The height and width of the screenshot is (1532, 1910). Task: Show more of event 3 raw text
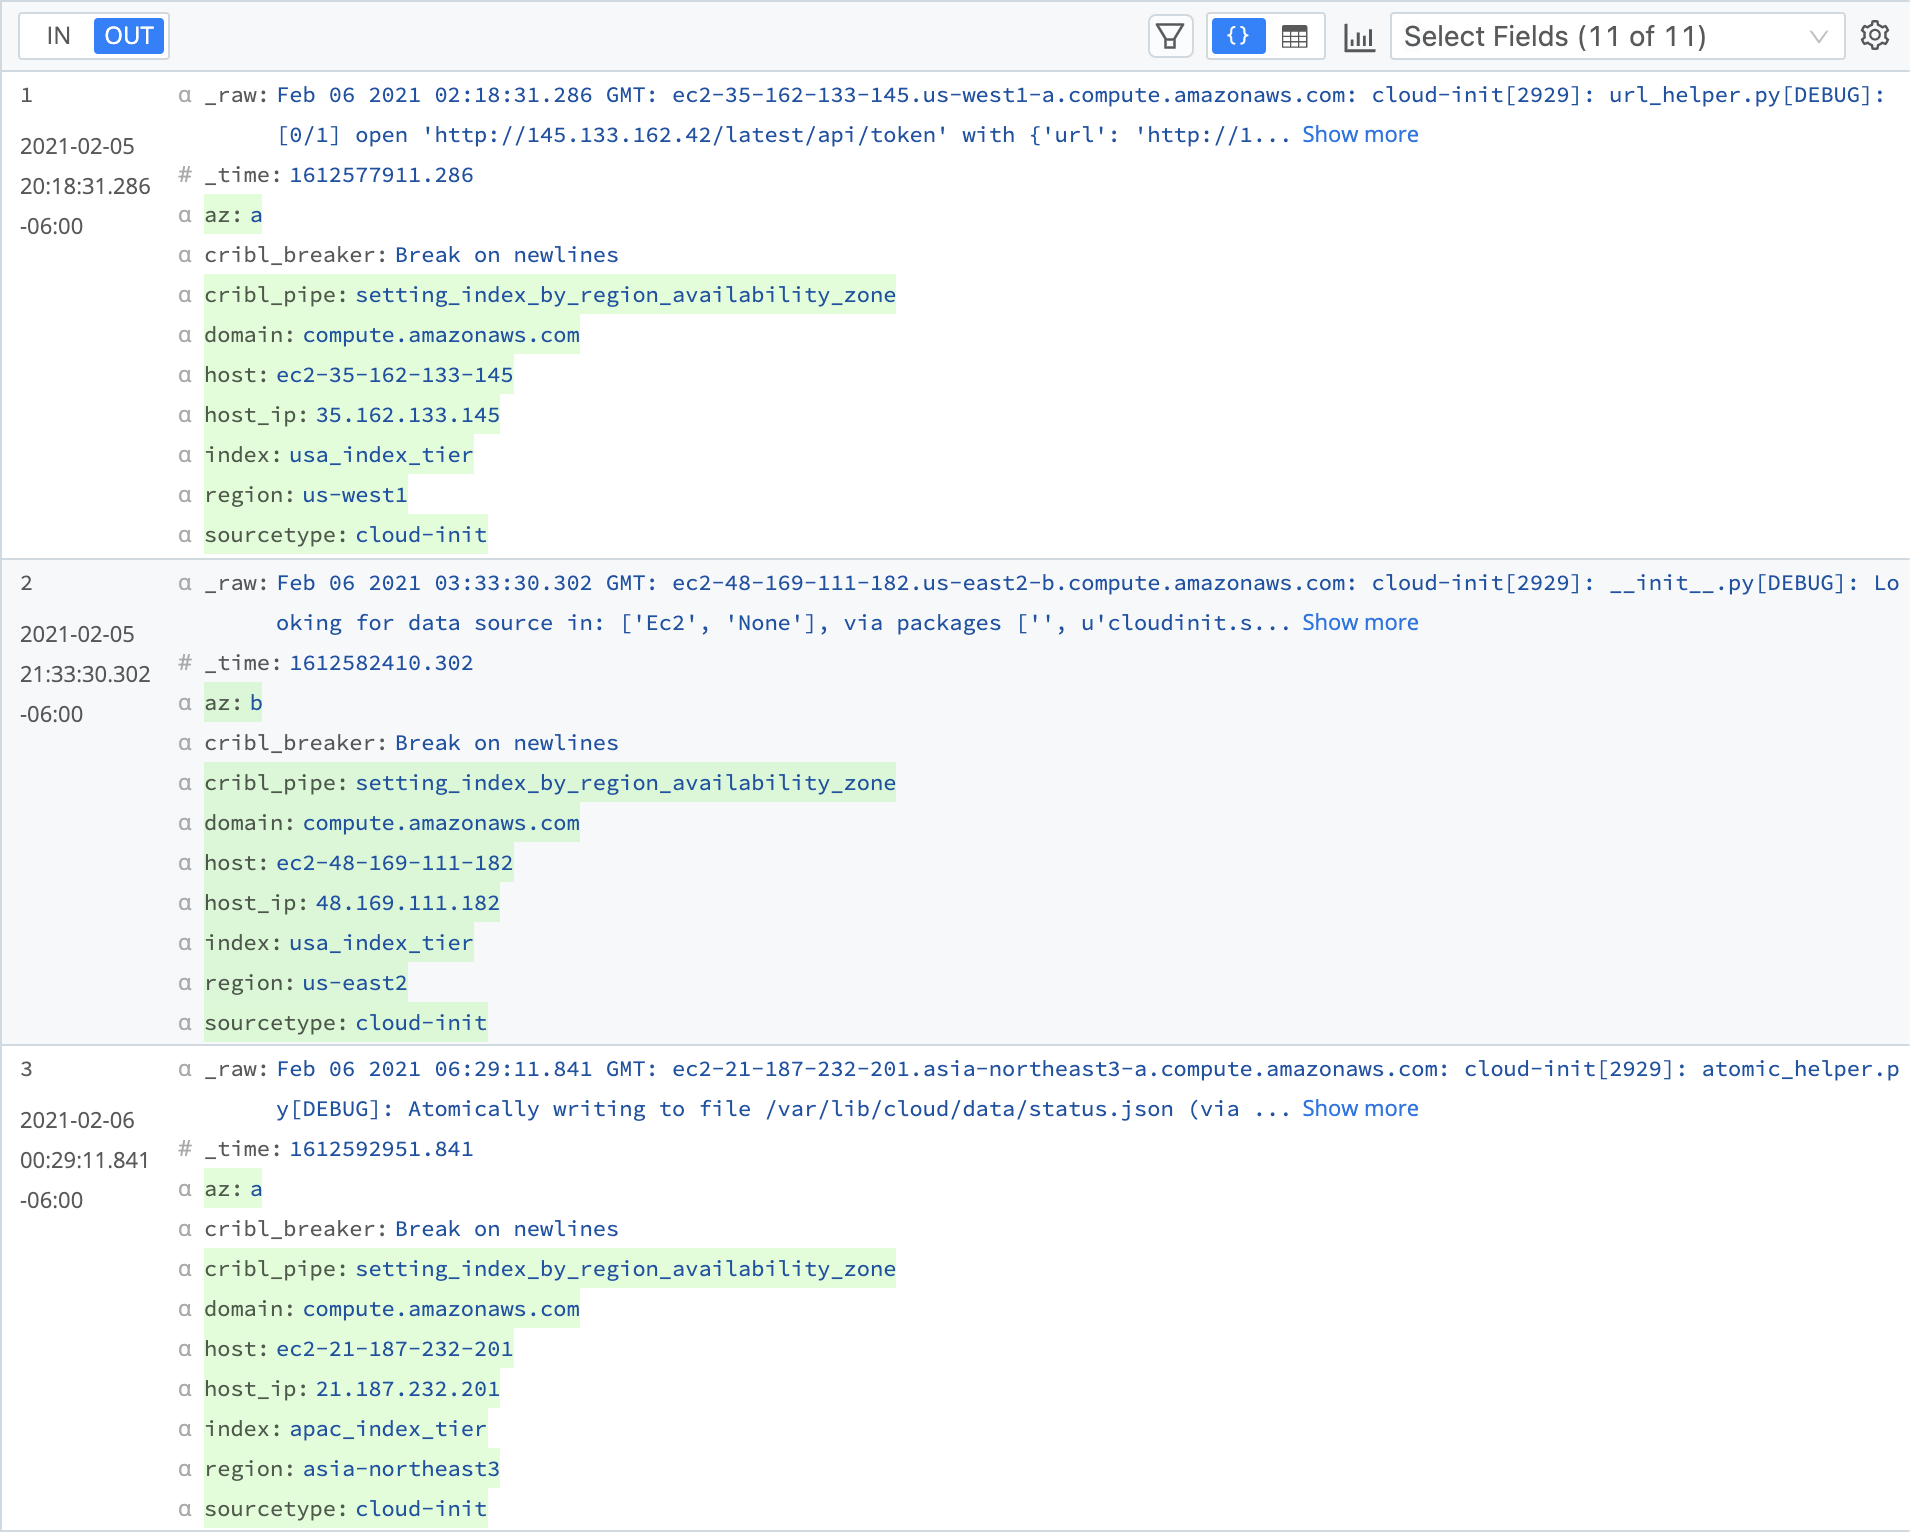1359,1109
